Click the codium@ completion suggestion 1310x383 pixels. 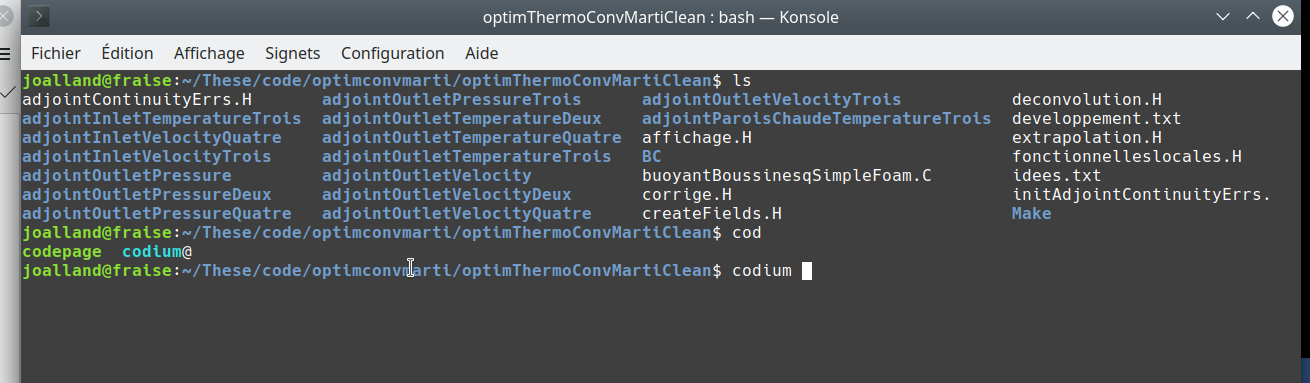(157, 252)
